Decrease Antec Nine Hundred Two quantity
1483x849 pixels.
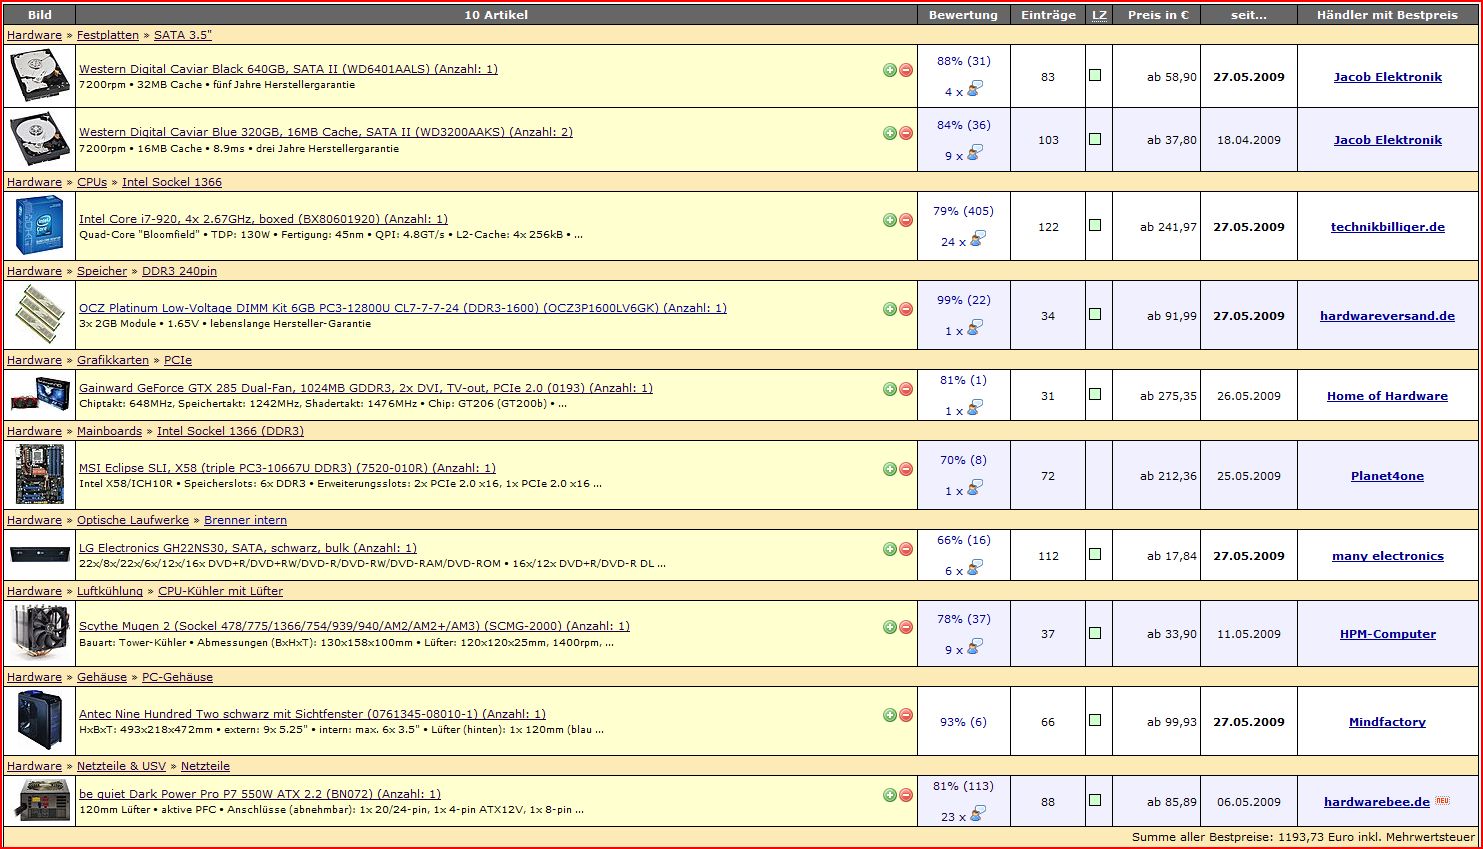[x=906, y=715]
